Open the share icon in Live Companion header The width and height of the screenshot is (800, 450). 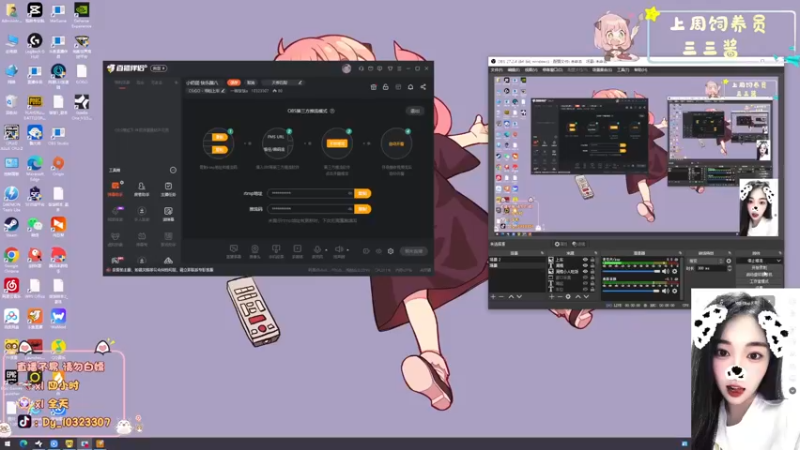pos(423,87)
